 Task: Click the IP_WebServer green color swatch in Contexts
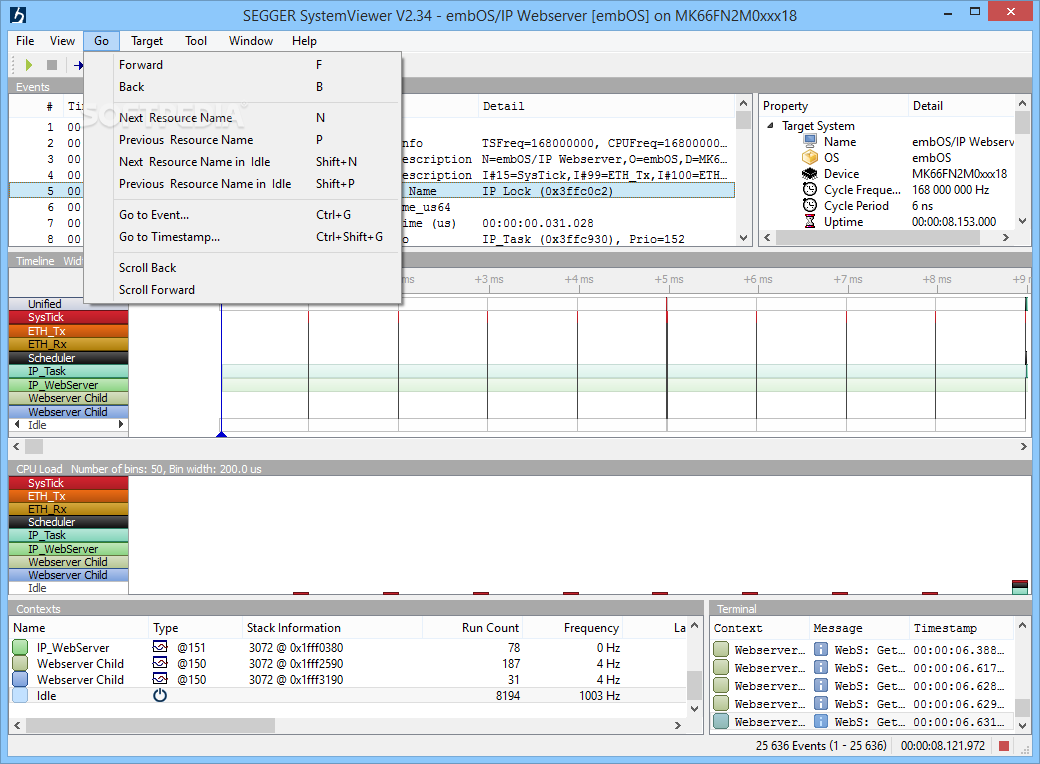(x=20, y=647)
